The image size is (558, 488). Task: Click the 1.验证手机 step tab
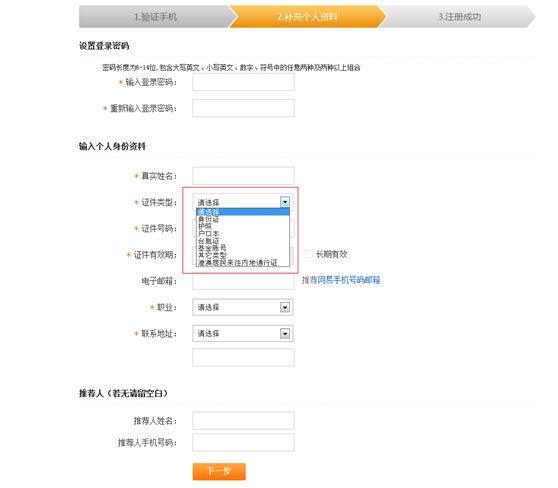point(155,17)
